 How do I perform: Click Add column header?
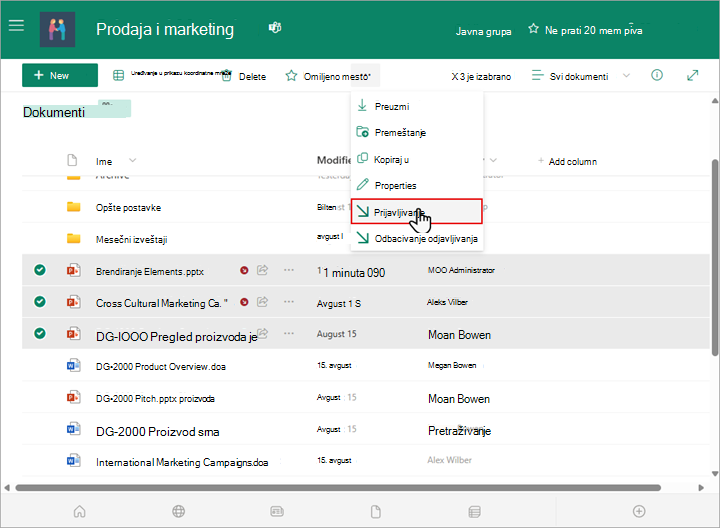pyautogui.click(x=568, y=161)
